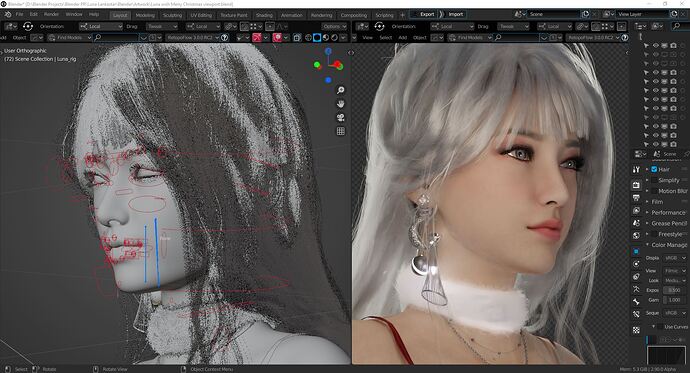Expand the Performance panel
This screenshot has width=690, height=373.
pos(668,212)
